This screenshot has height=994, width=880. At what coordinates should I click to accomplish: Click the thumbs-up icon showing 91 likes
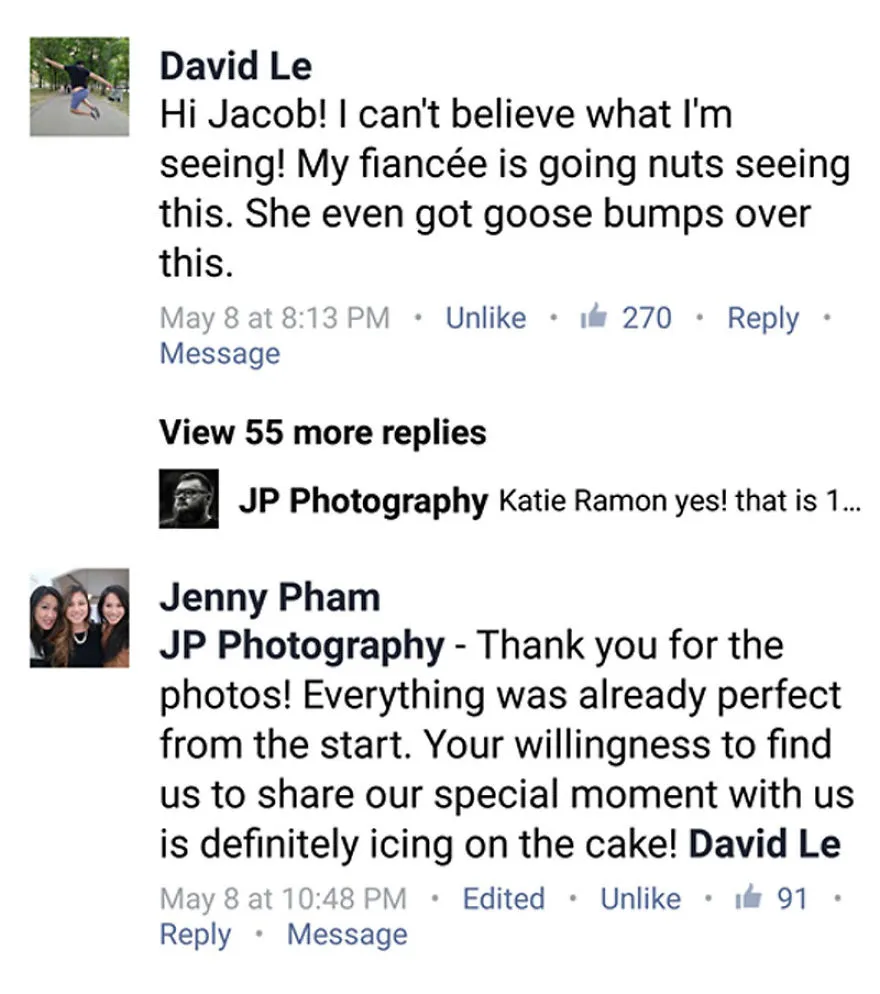click(x=748, y=897)
